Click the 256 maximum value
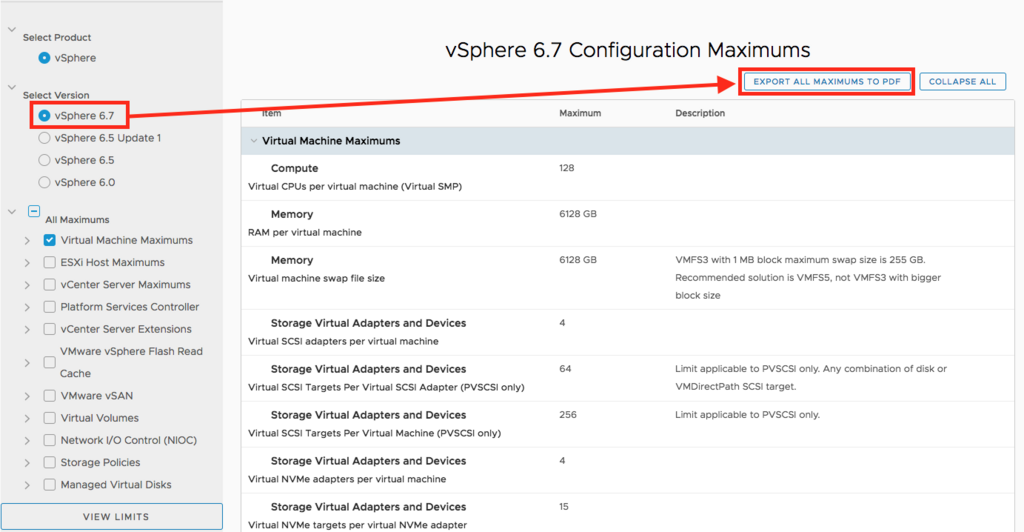 pyautogui.click(x=568, y=415)
